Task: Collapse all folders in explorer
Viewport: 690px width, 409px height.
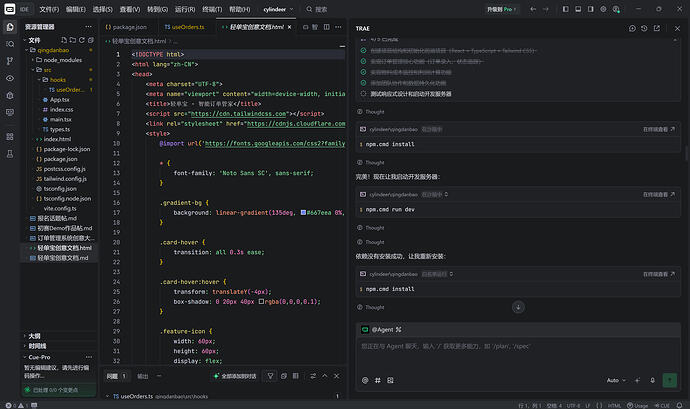Action: [x=91, y=40]
